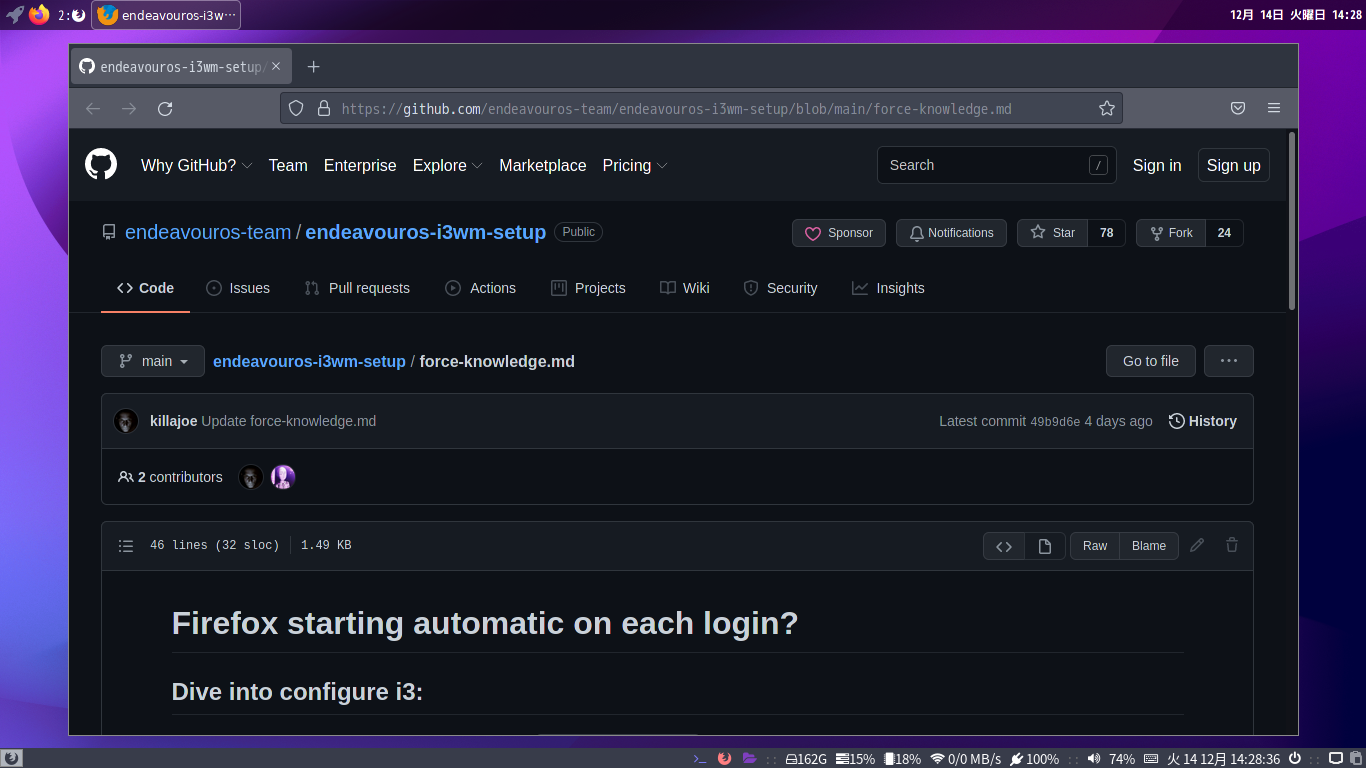1366x768 pixels.
Task: Click the site security lock icon
Action: 322,108
